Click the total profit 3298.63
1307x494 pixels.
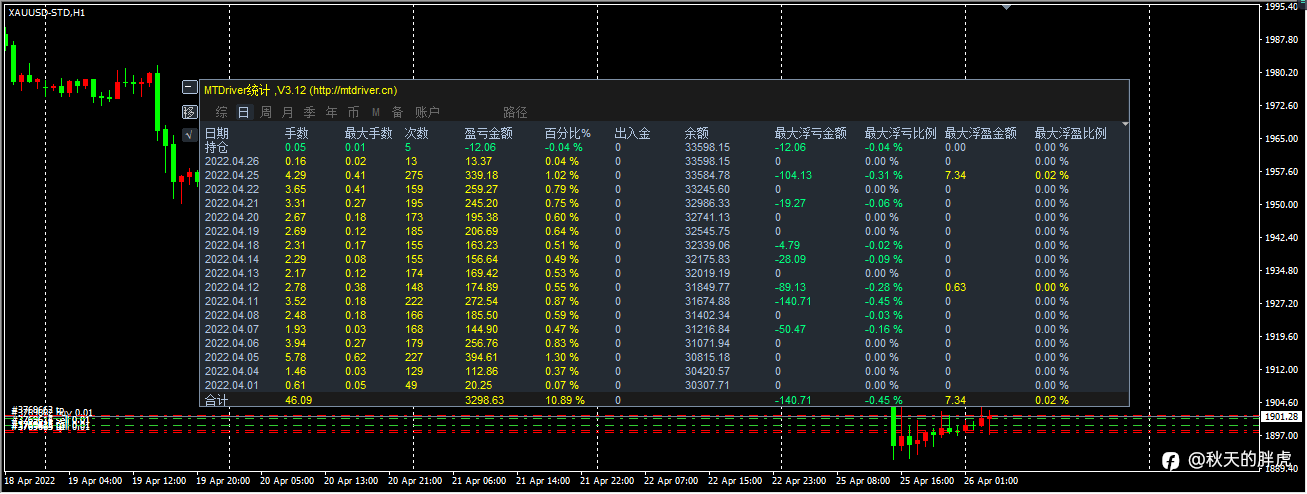click(x=484, y=400)
